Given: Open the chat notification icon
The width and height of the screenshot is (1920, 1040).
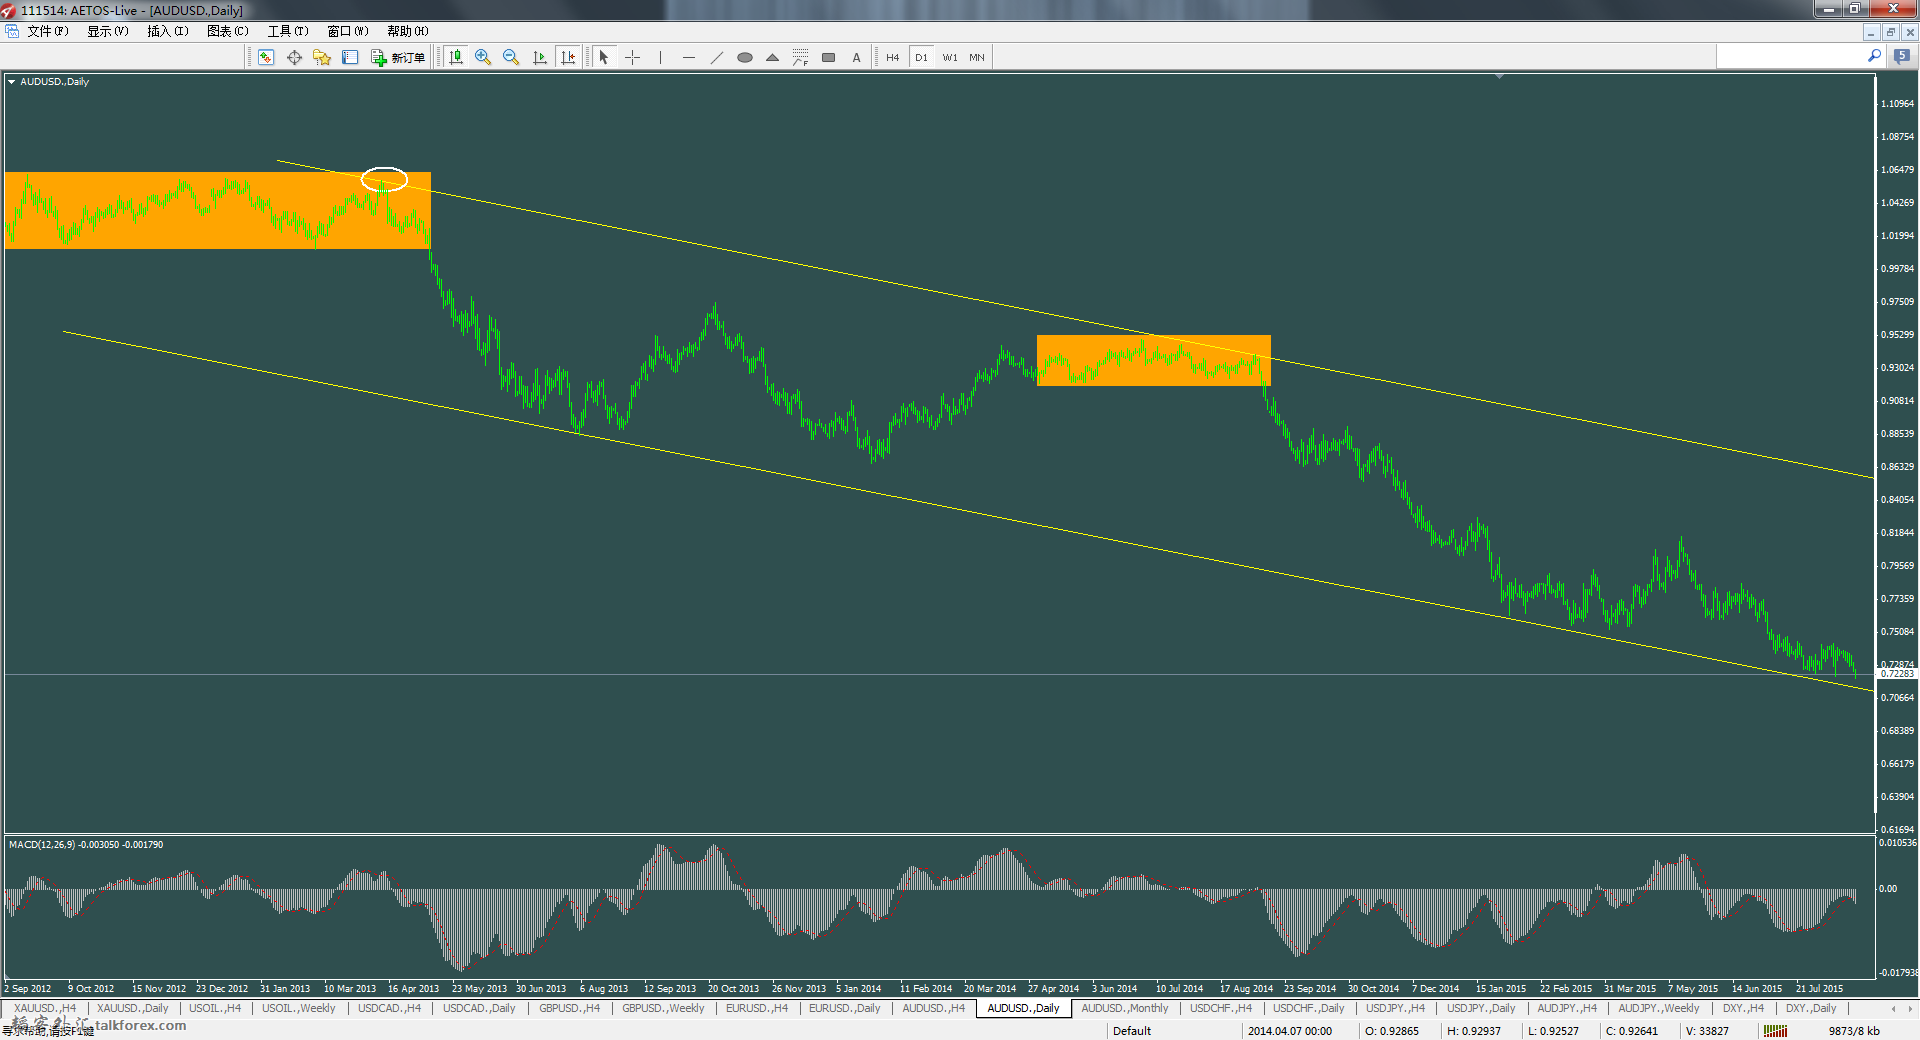Looking at the screenshot, I should coord(1902,57).
